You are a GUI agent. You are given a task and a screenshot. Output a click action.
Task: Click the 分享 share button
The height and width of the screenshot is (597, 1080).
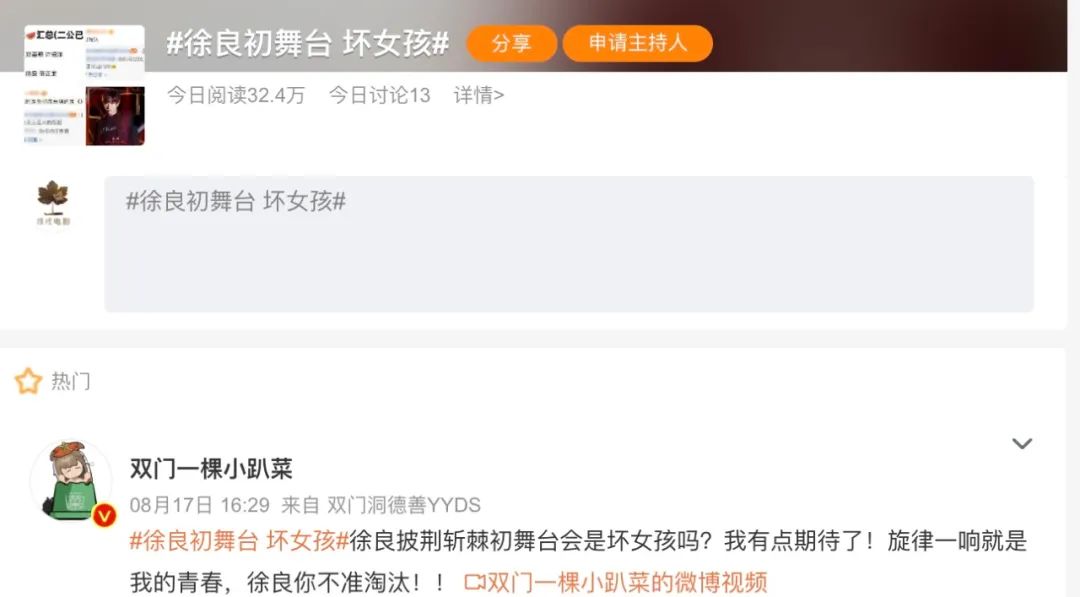point(511,43)
